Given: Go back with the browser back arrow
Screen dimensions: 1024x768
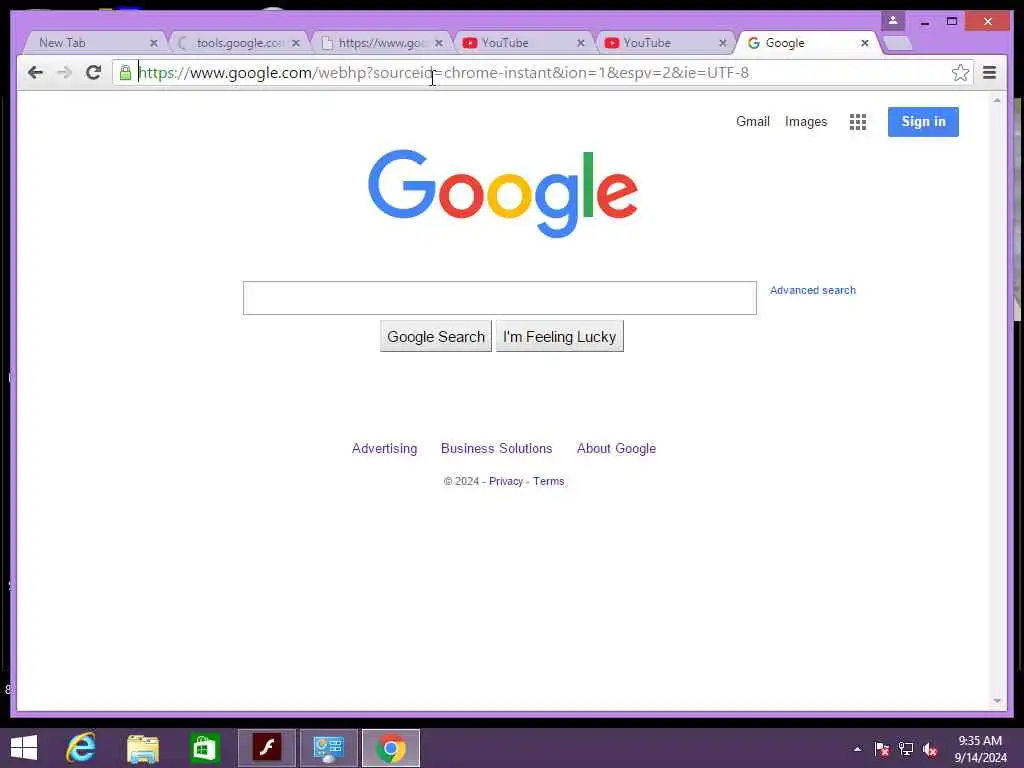Looking at the screenshot, I should point(35,72).
